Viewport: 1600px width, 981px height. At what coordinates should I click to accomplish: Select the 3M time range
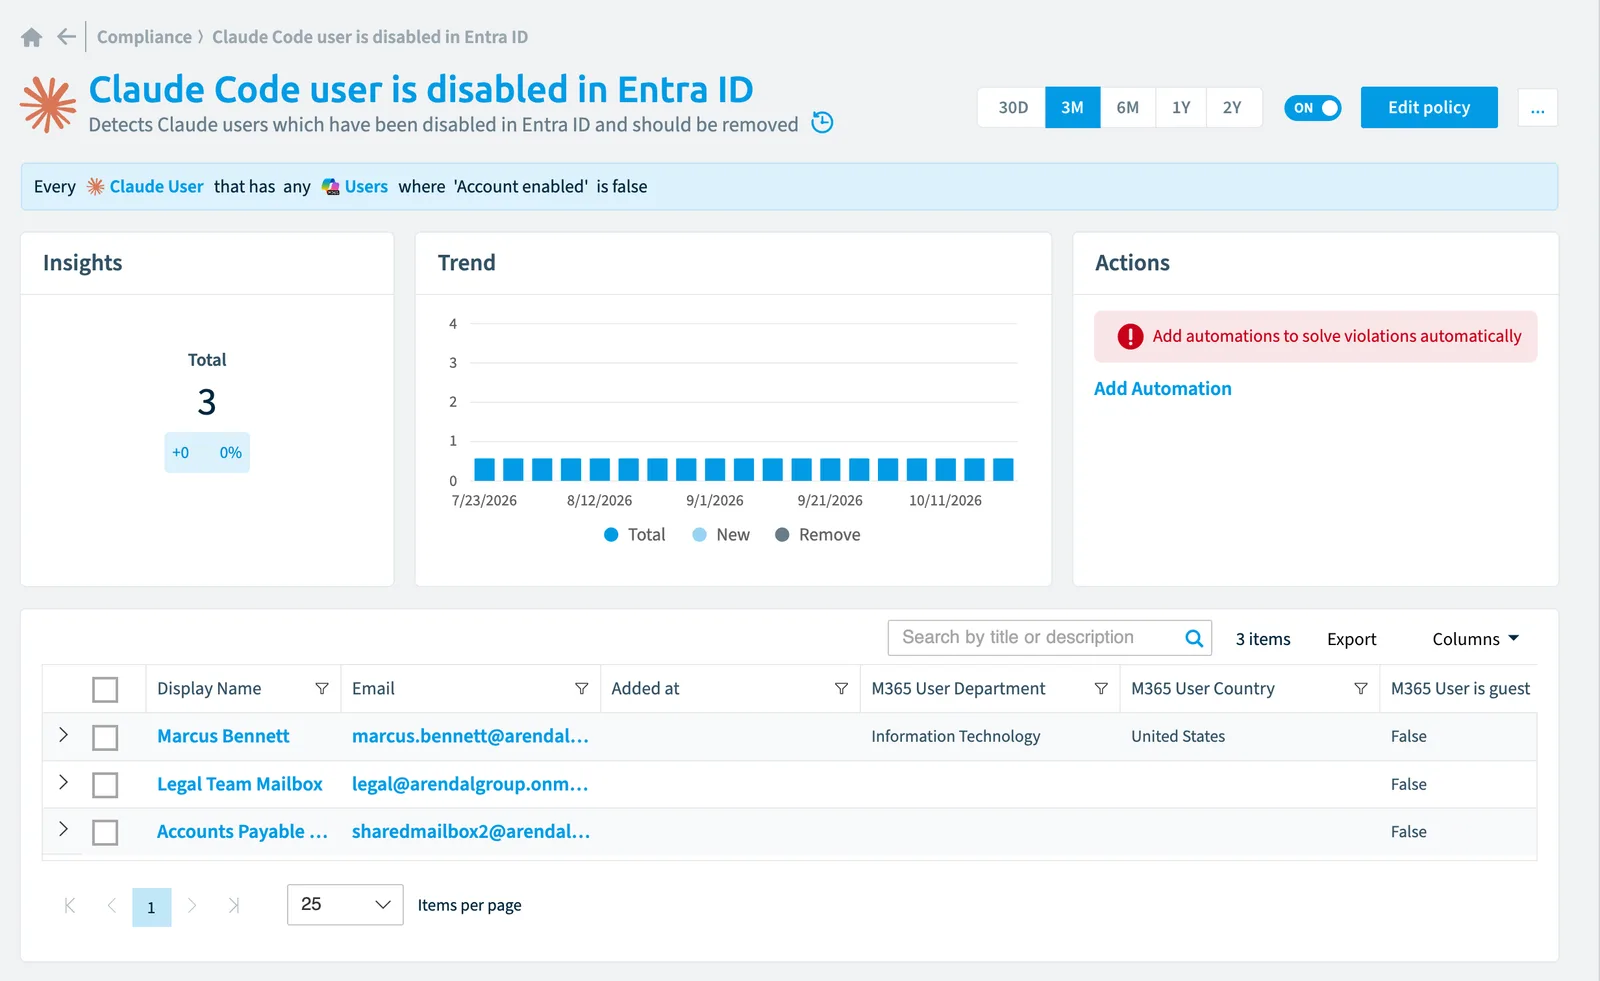[x=1073, y=108]
